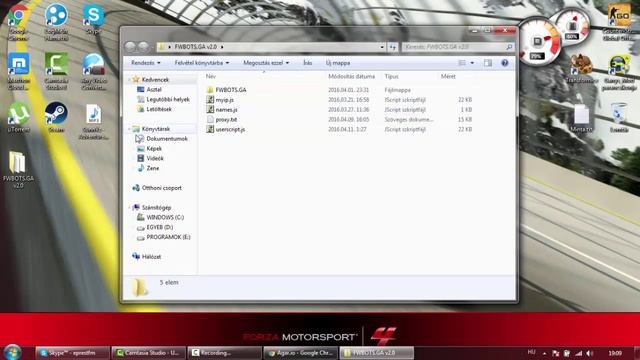Show hidden tray icons with the arrow
Viewport: 640px width, 360px height.
pyautogui.click(x=544, y=353)
